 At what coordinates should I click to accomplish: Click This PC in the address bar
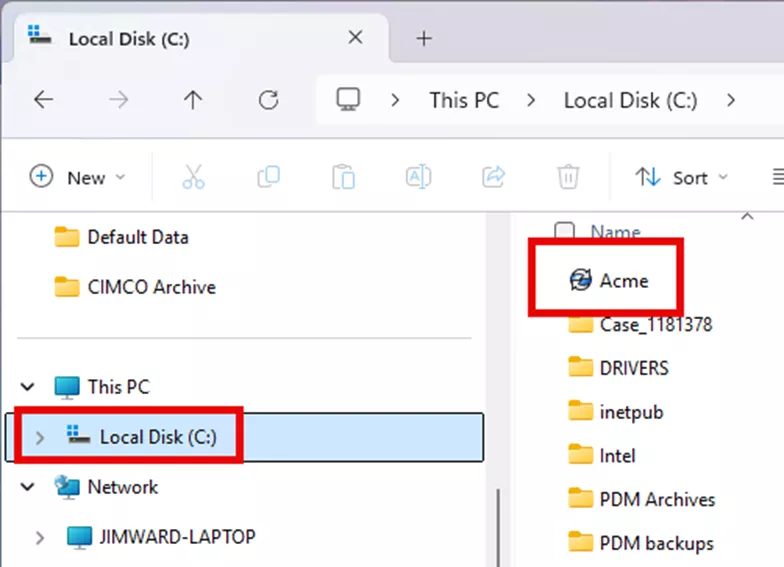pos(464,100)
